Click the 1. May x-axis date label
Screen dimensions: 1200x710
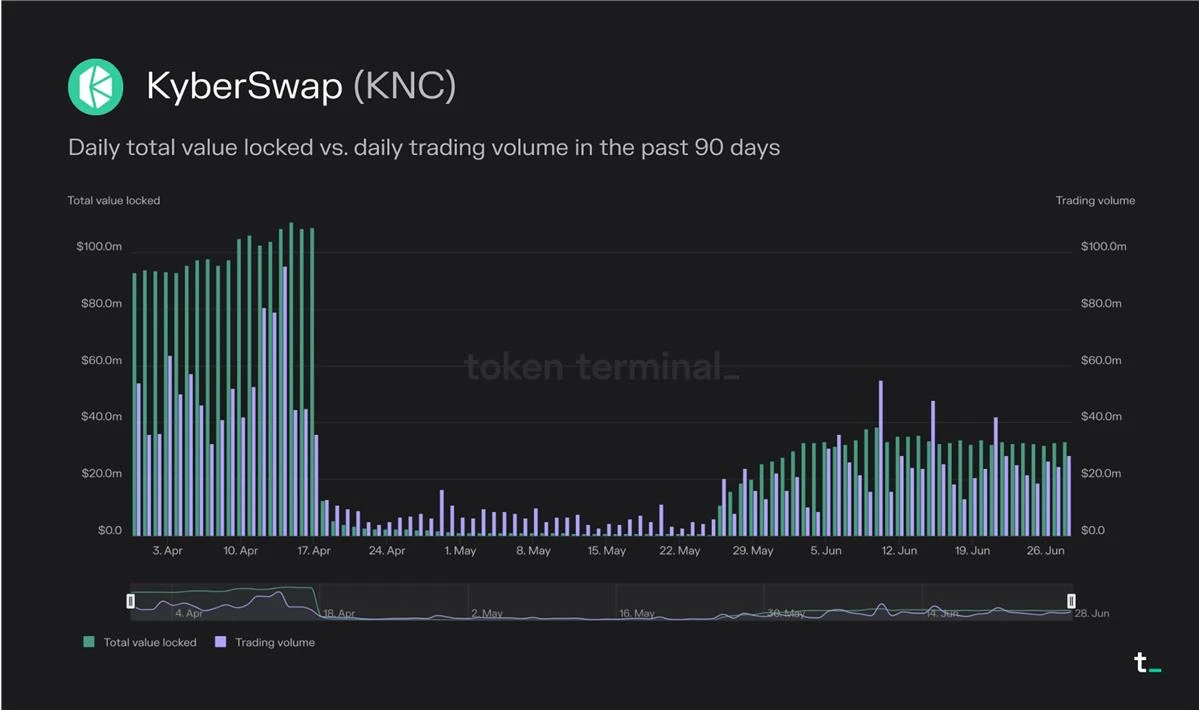(460, 551)
